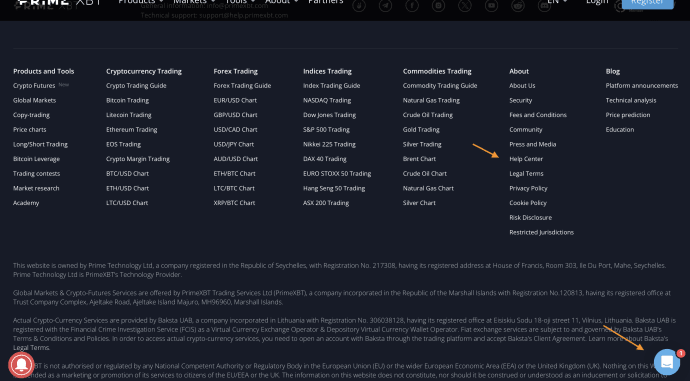Image resolution: width=690 pixels, height=381 pixels.
Task: Open the Reddit social icon
Action: tap(518, 5)
